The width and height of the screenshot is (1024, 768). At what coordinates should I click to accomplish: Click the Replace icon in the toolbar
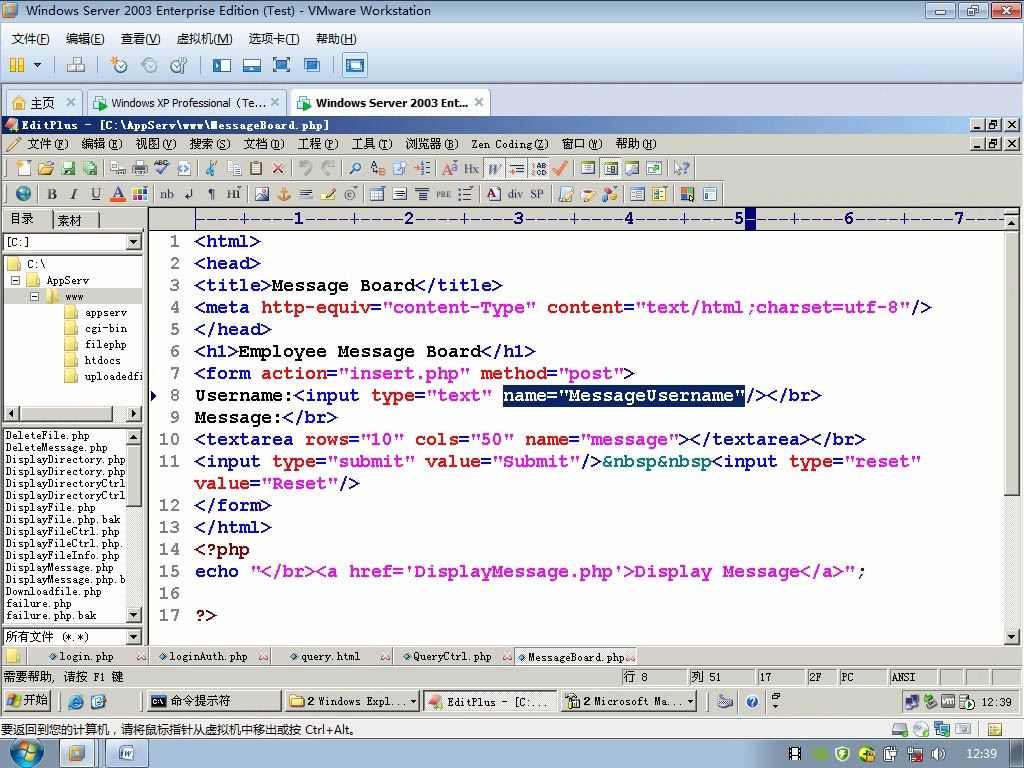coord(377,168)
